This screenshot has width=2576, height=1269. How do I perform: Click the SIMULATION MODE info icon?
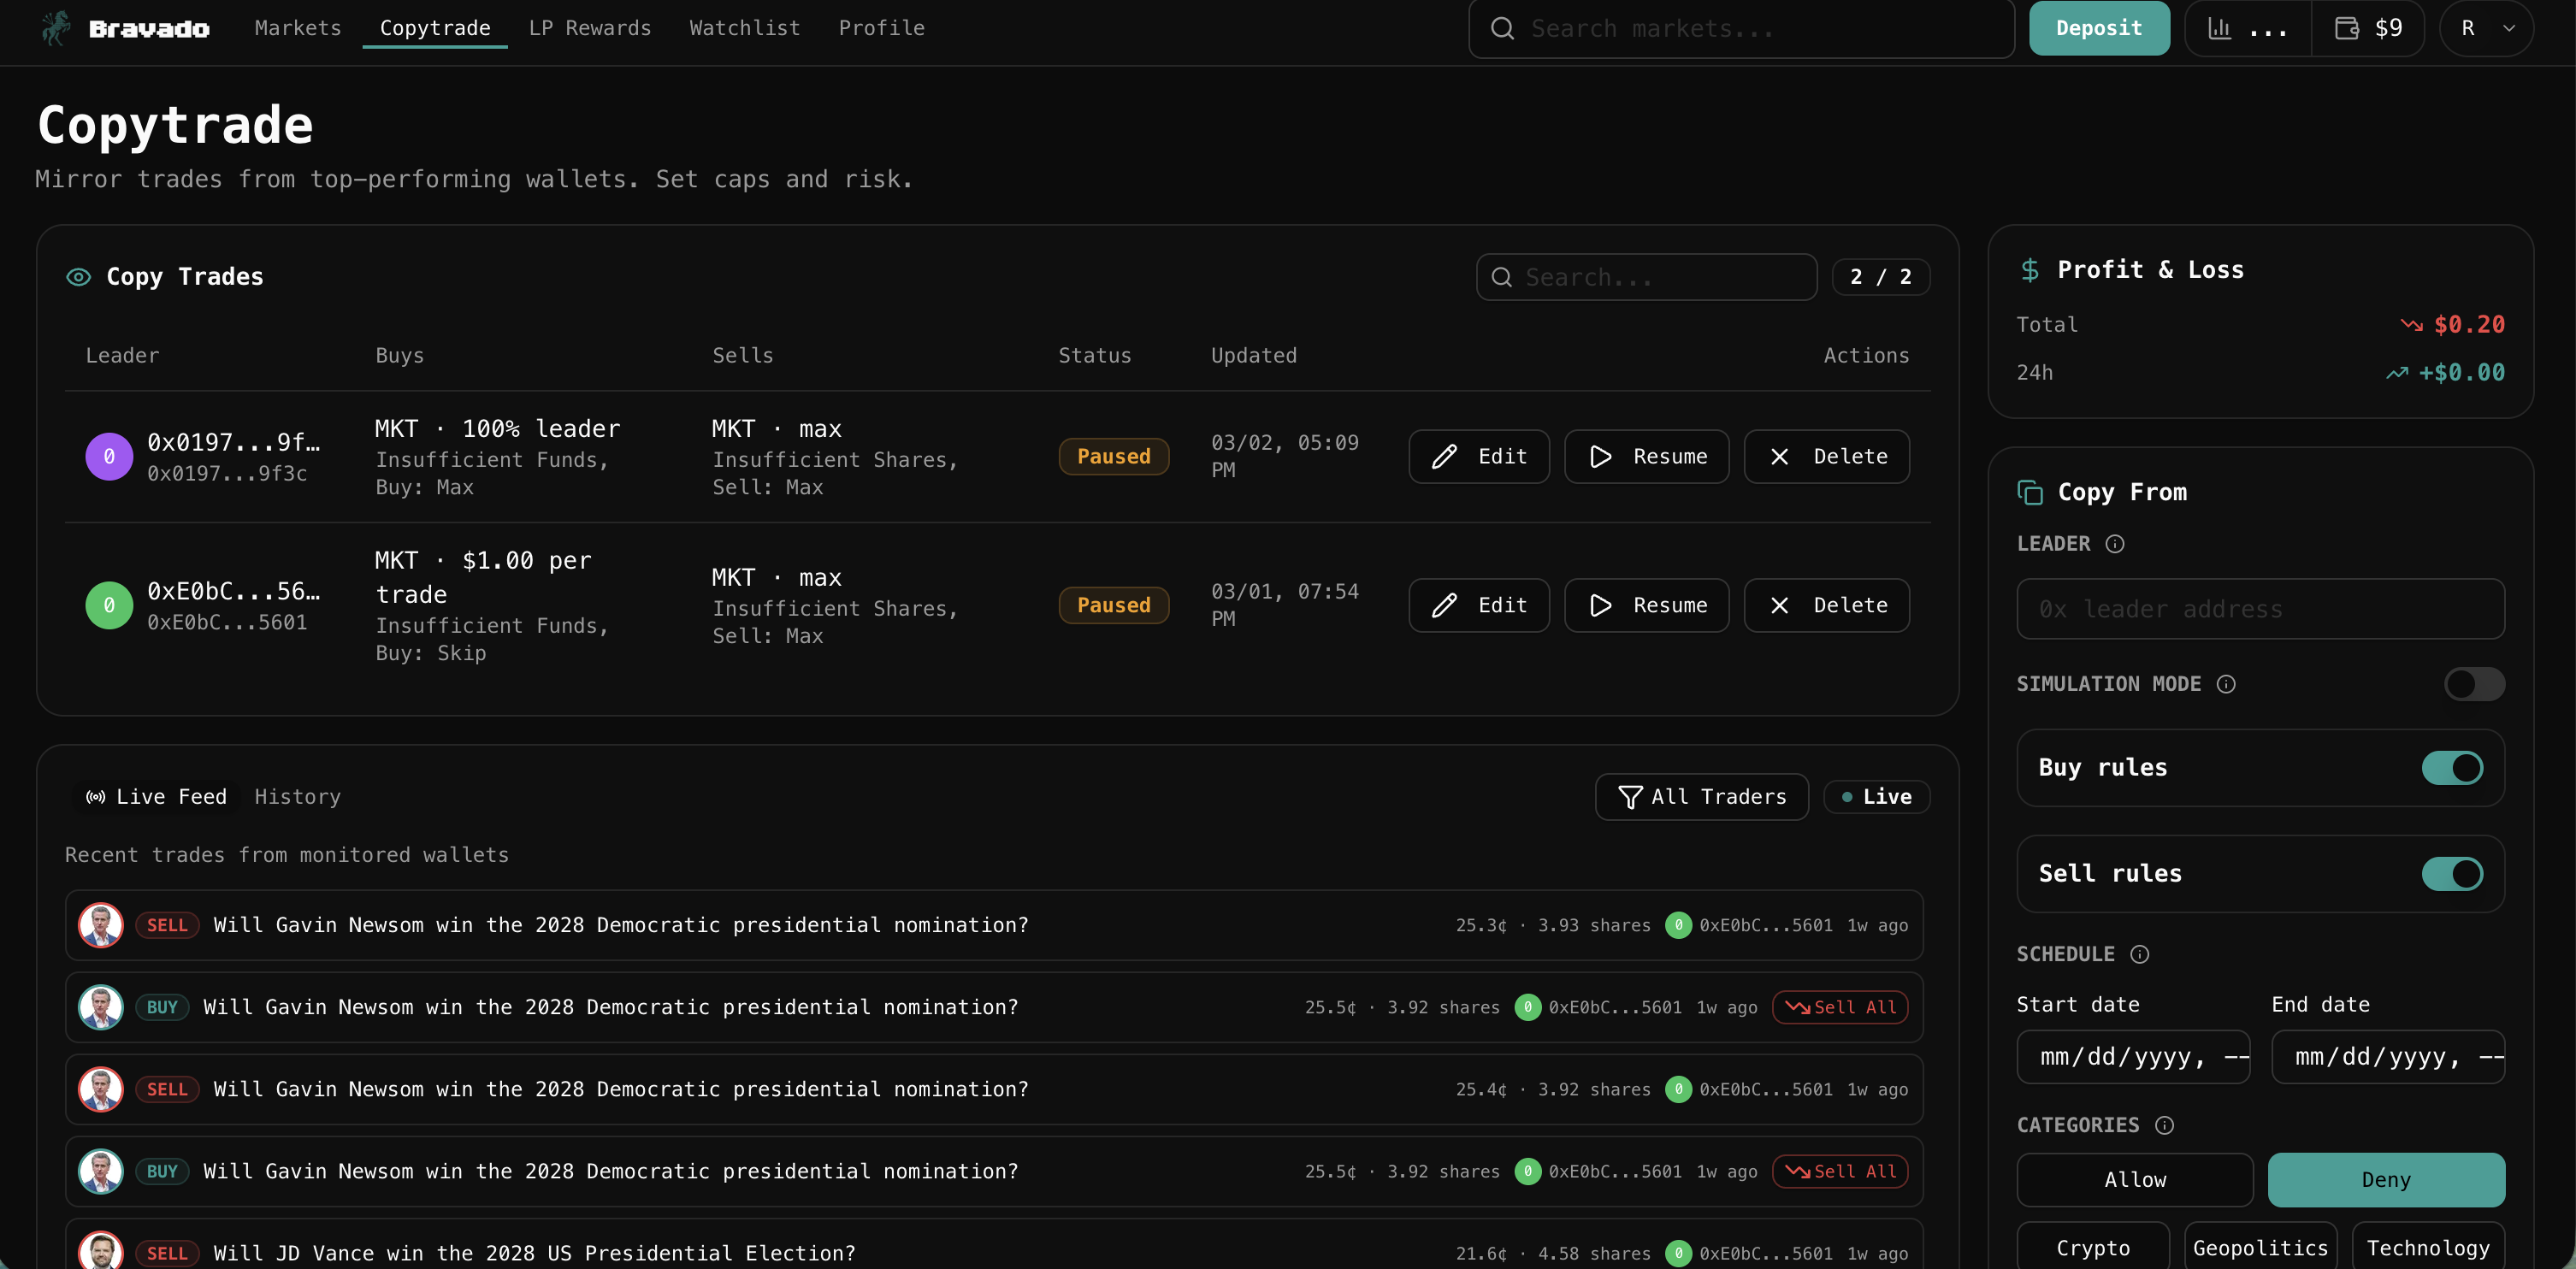click(x=2225, y=684)
